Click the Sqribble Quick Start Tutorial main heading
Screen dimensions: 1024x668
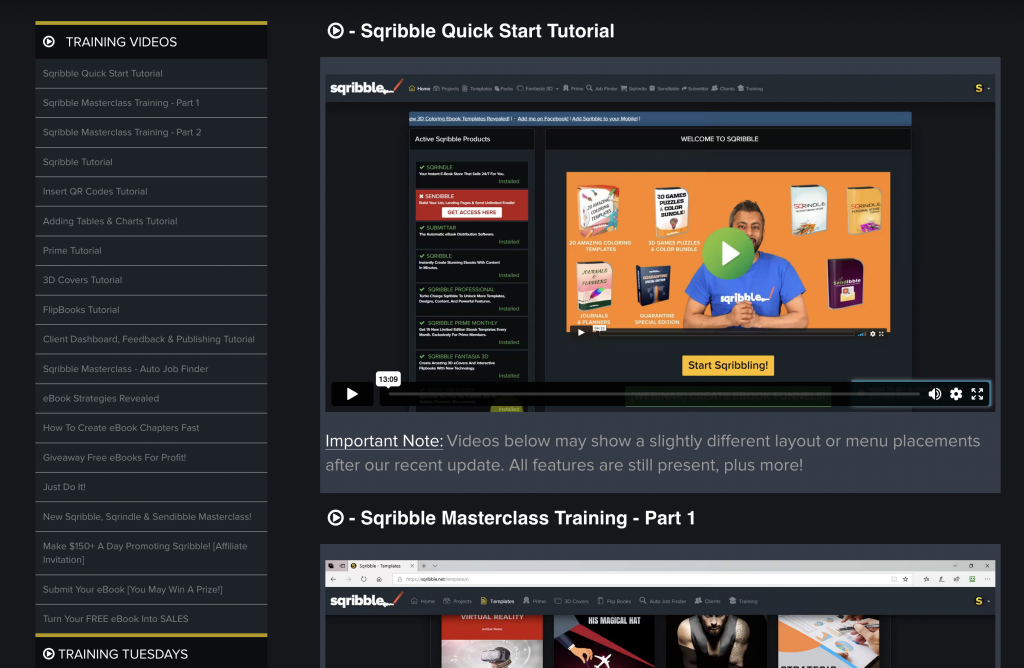487,31
